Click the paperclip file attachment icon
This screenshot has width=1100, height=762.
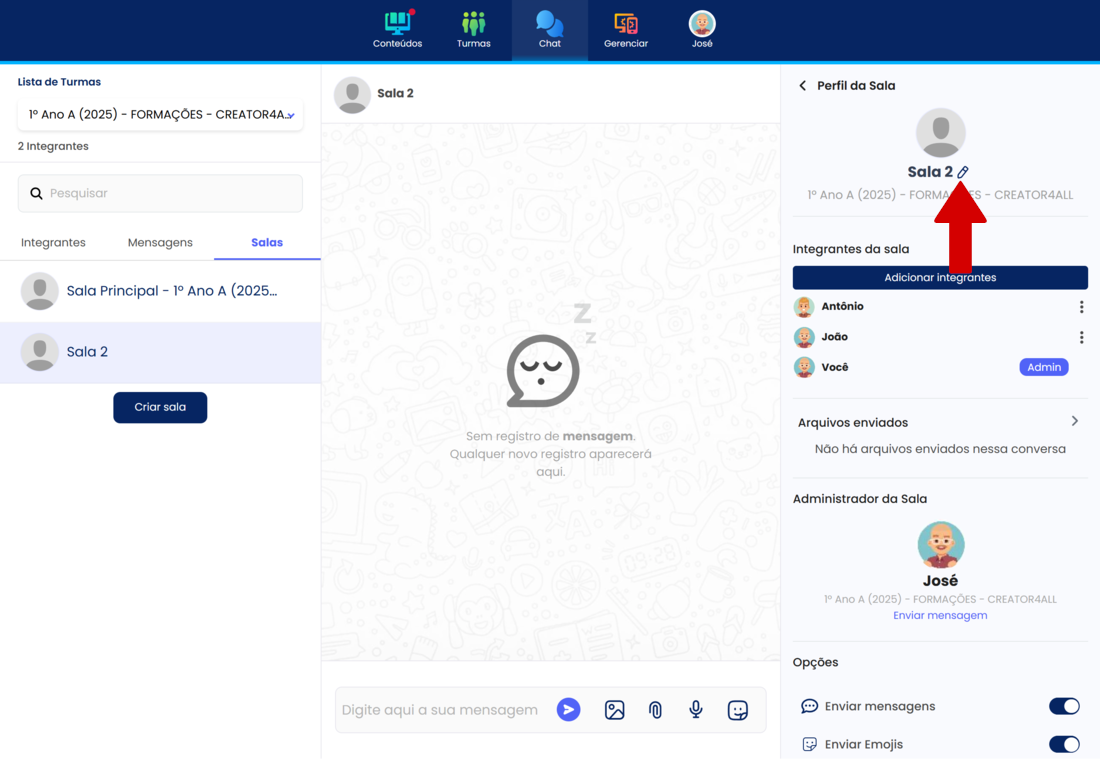(x=655, y=710)
